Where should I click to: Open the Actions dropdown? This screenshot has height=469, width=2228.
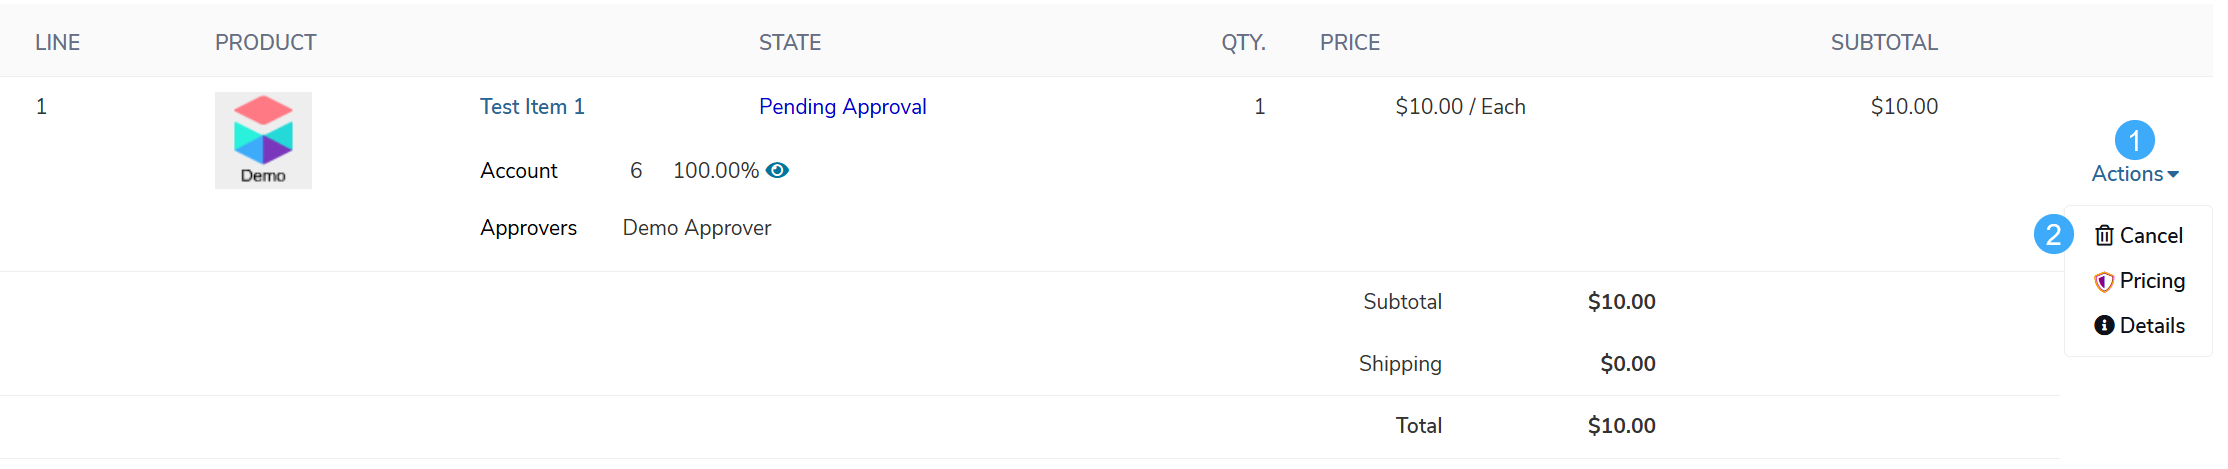coord(2135,174)
